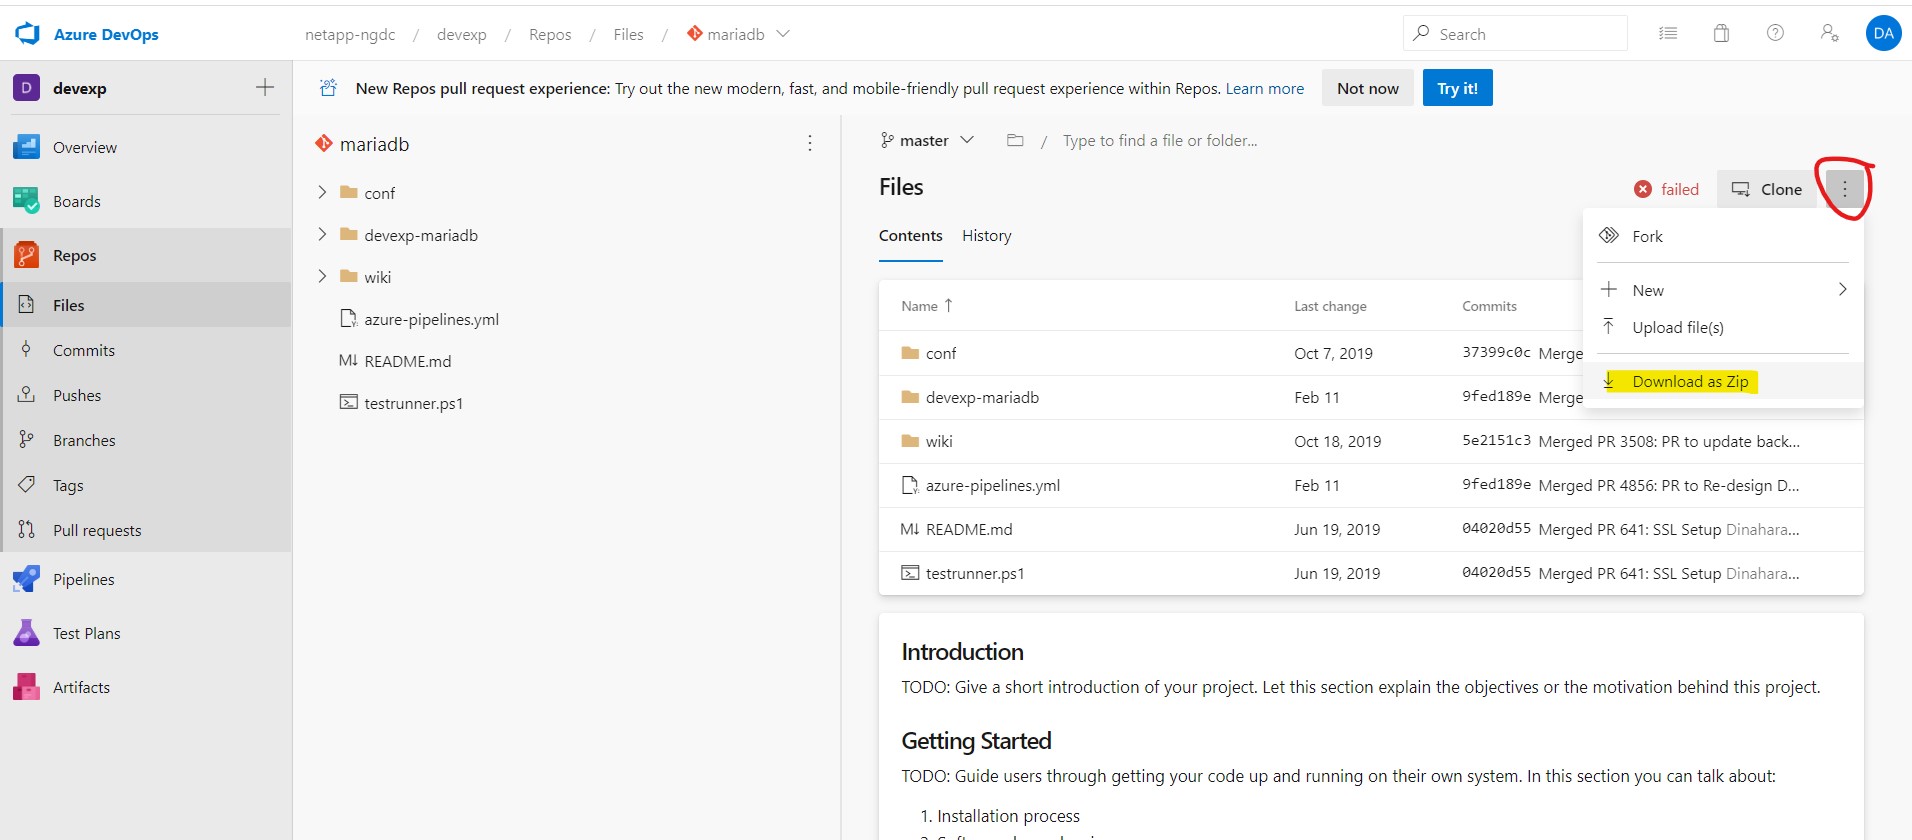Follow the Learn more link
This screenshot has height=840, width=1912.
[x=1264, y=88]
